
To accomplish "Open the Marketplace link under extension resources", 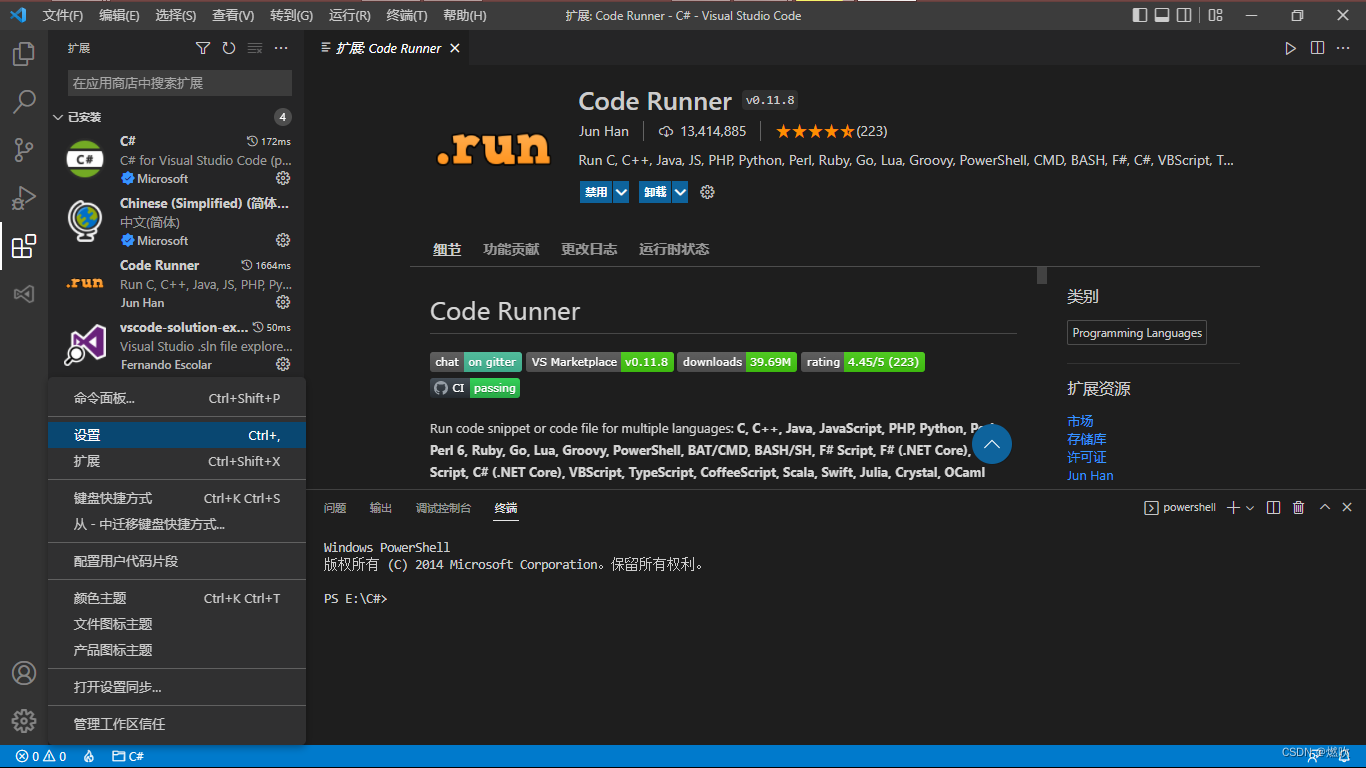I will [1080, 421].
